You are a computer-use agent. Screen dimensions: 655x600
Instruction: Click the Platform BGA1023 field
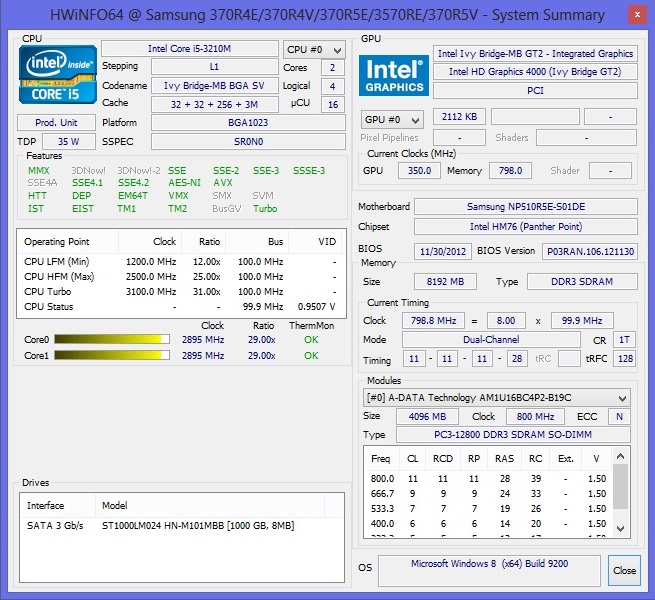(248, 122)
